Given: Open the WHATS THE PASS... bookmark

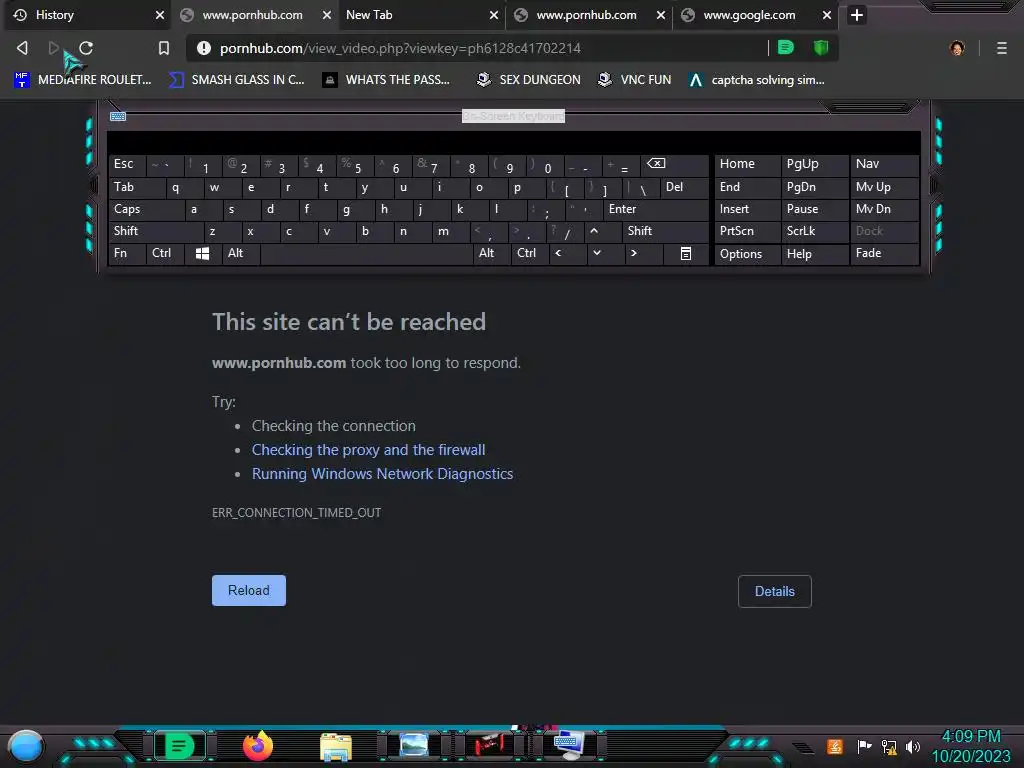Looking at the screenshot, I should click(387, 80).
